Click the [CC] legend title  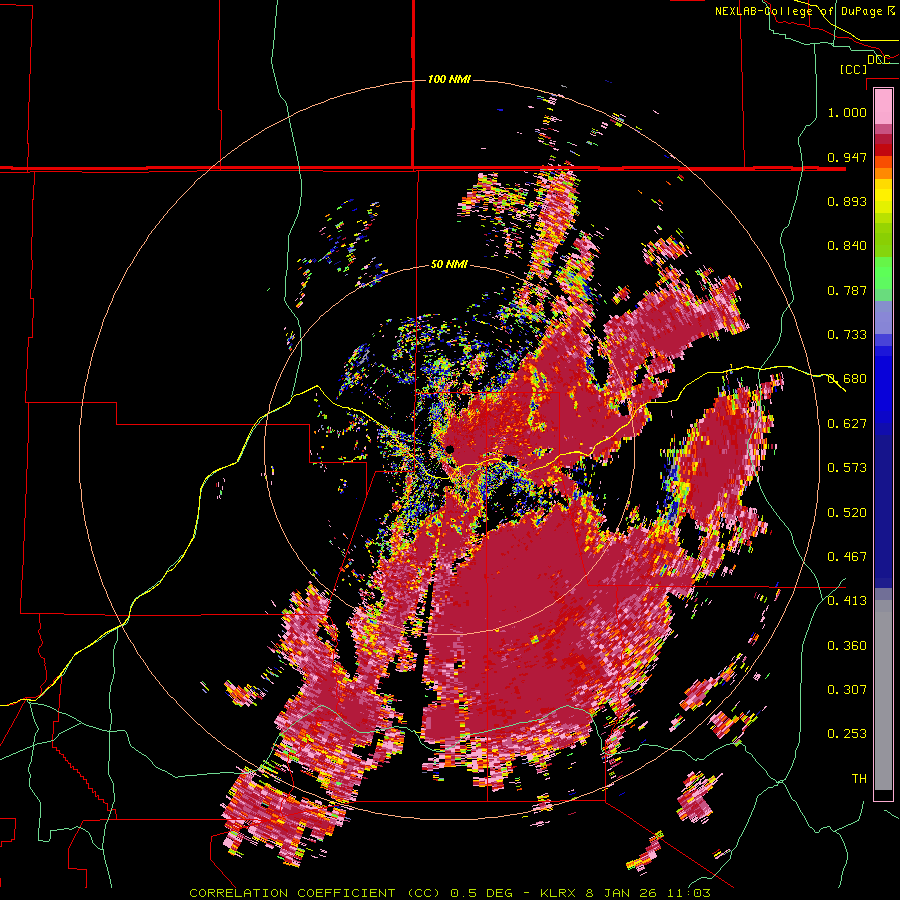point(853,69)
